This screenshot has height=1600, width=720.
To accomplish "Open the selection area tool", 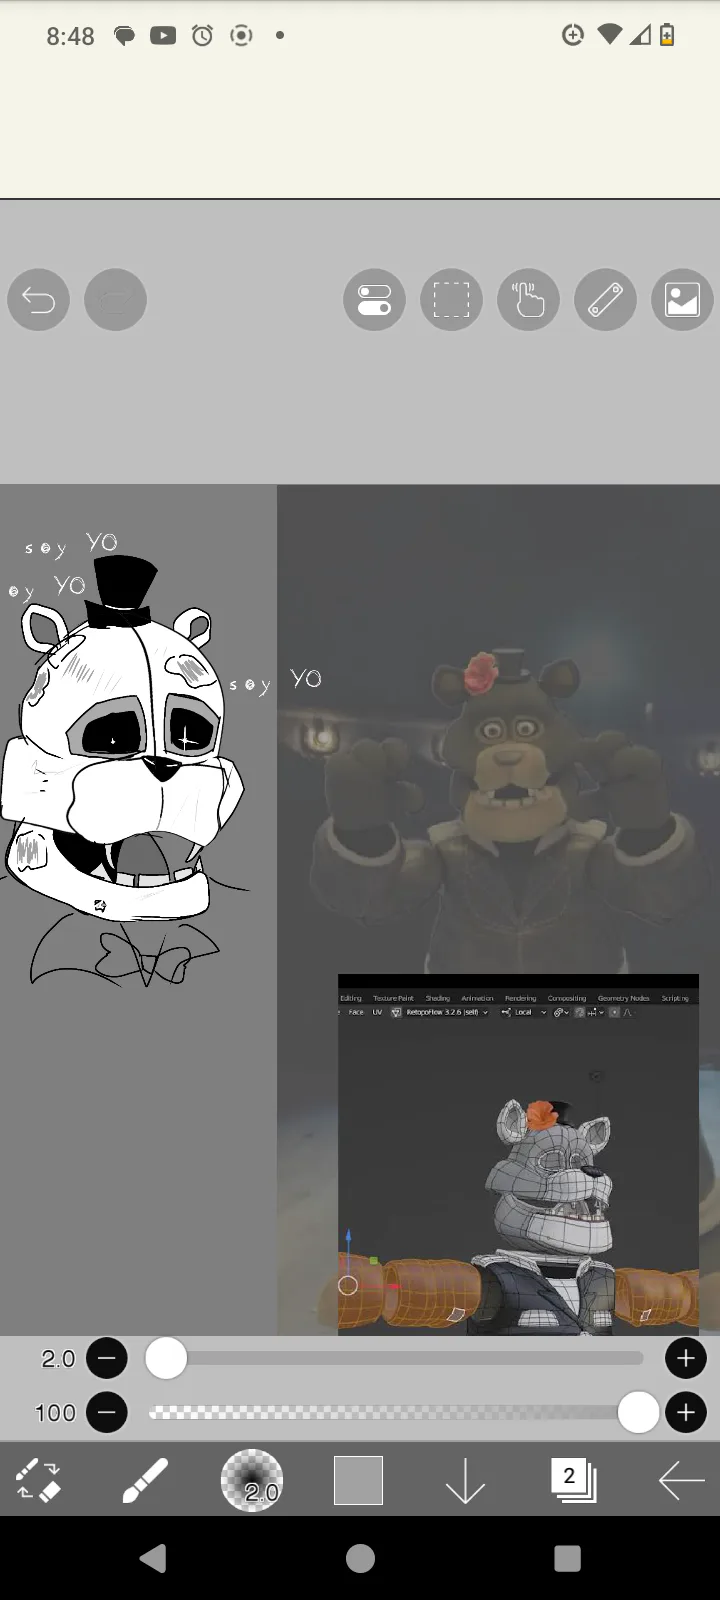I will coord(451,299).
